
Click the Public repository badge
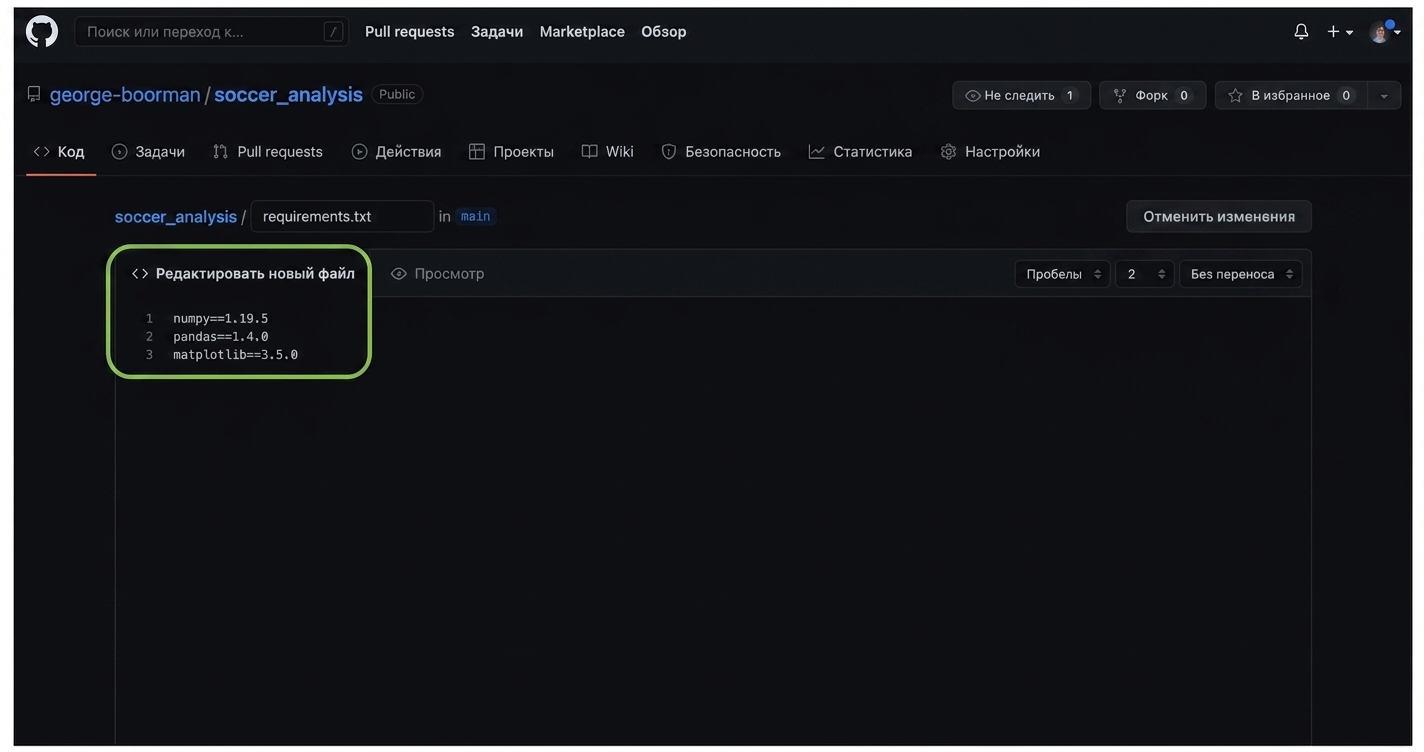[x=397, y=94]
